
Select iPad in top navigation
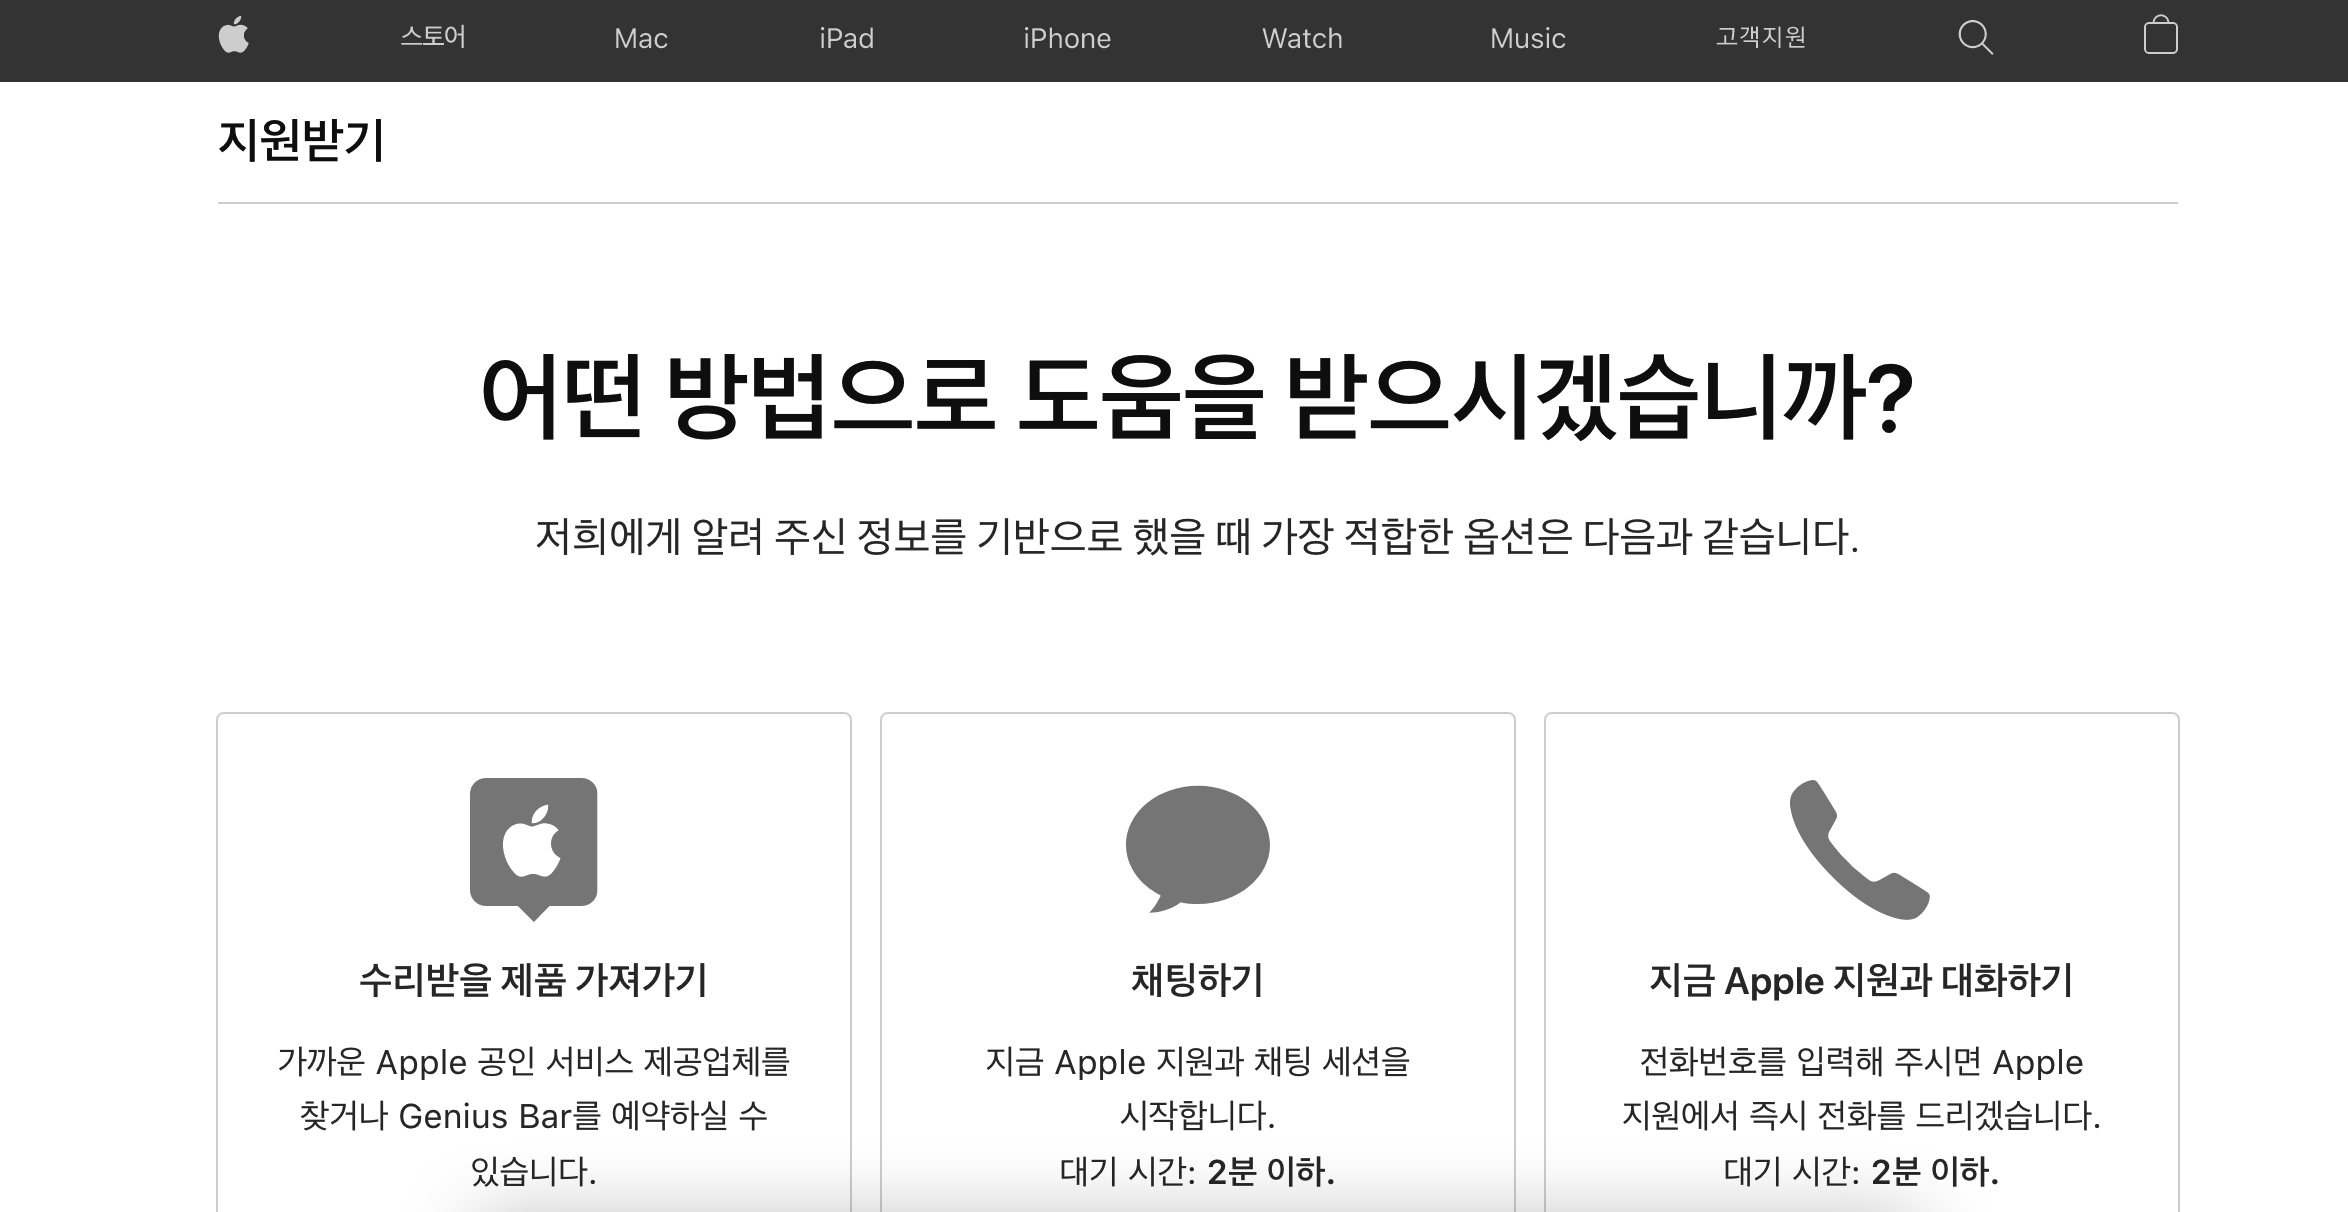click(x=846, y=39)
